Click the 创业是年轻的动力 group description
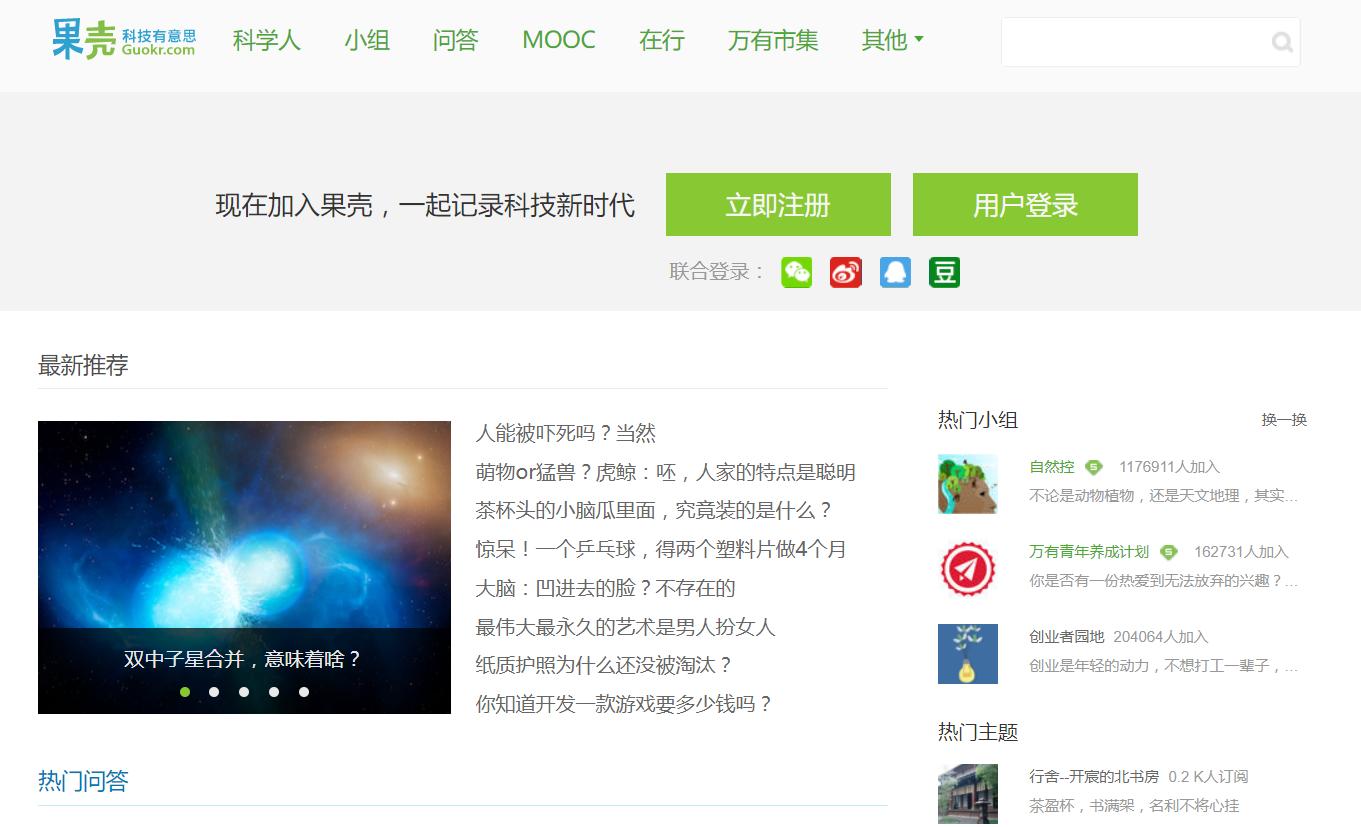The image size is (1361, 827). click(x=1164, y=666)
